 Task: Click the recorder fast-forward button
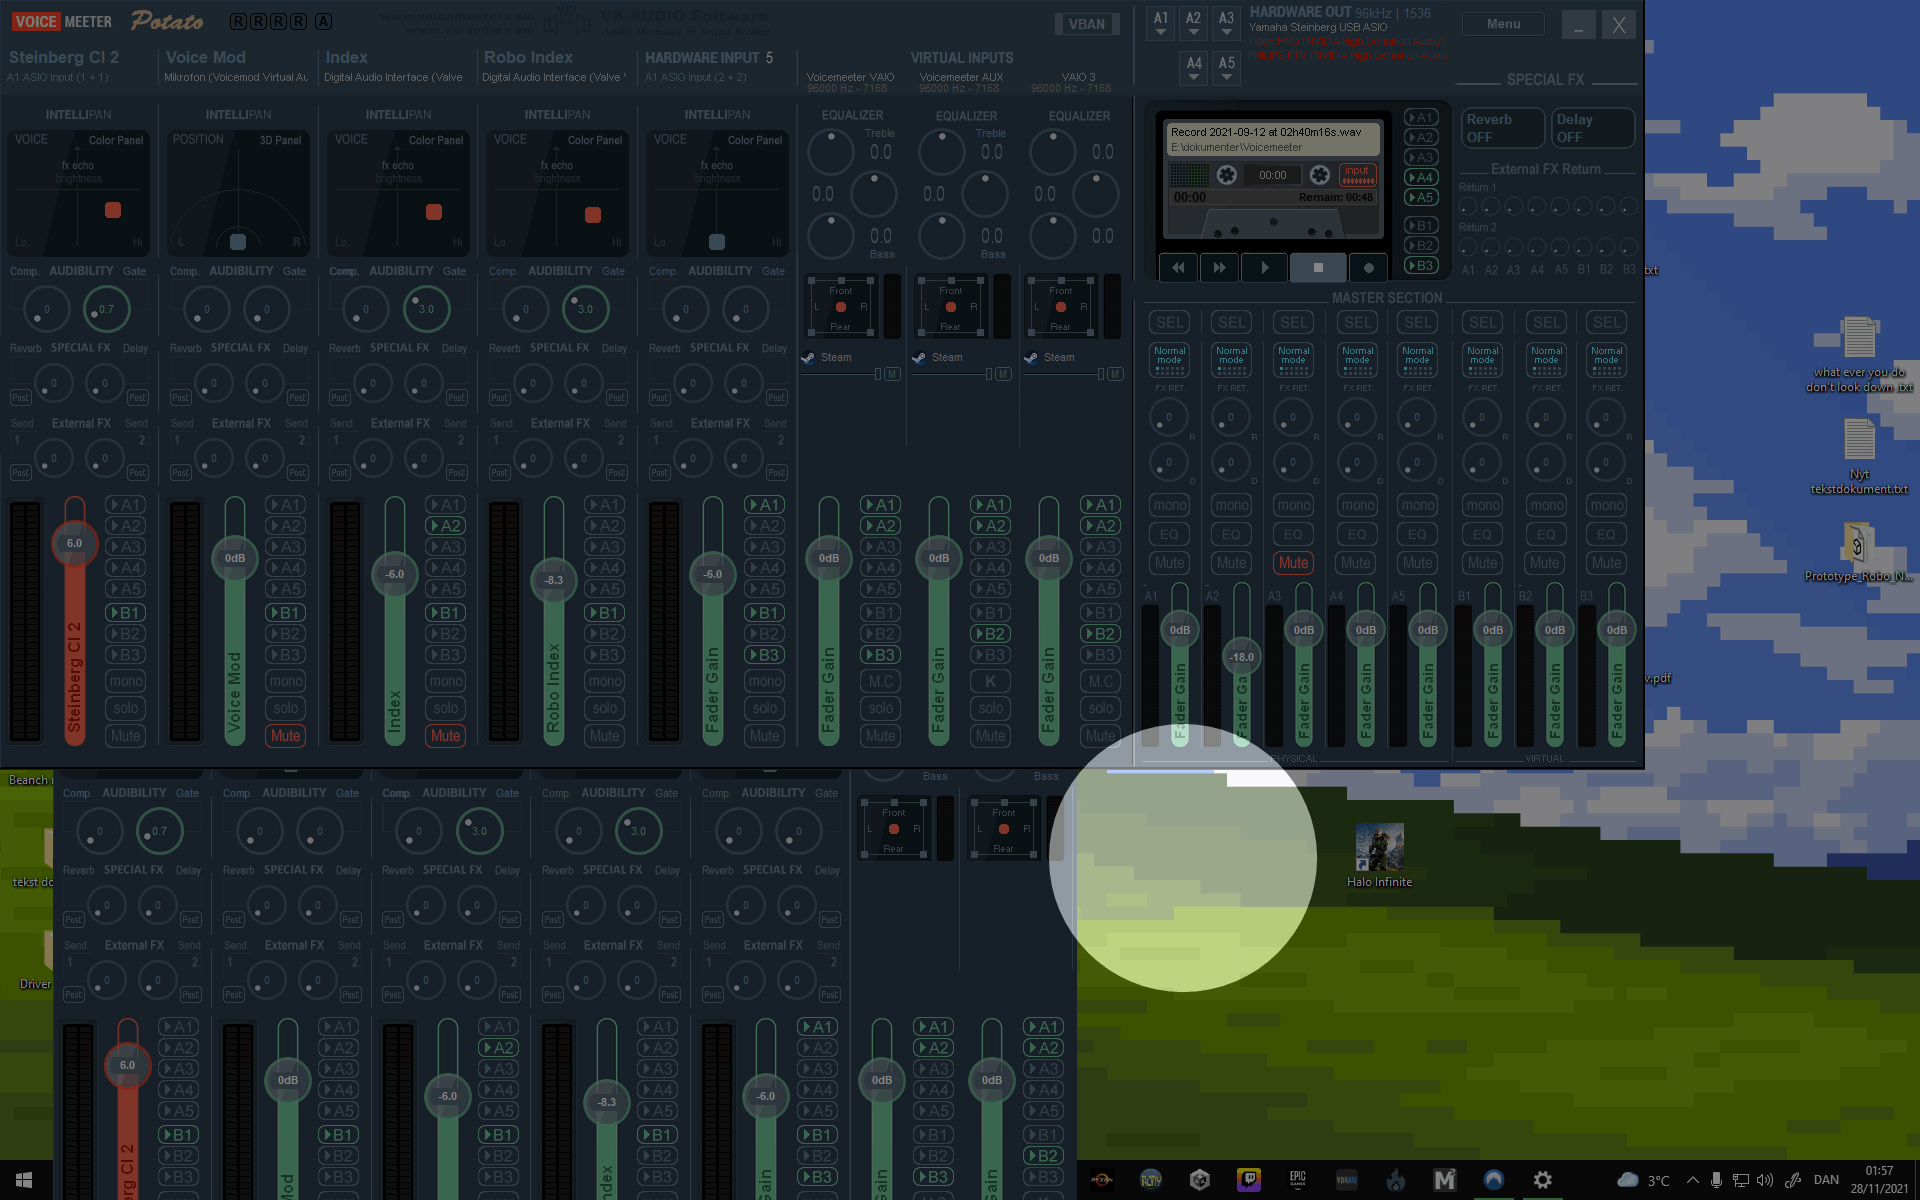pyautogui.click(x=1219, y=268)
